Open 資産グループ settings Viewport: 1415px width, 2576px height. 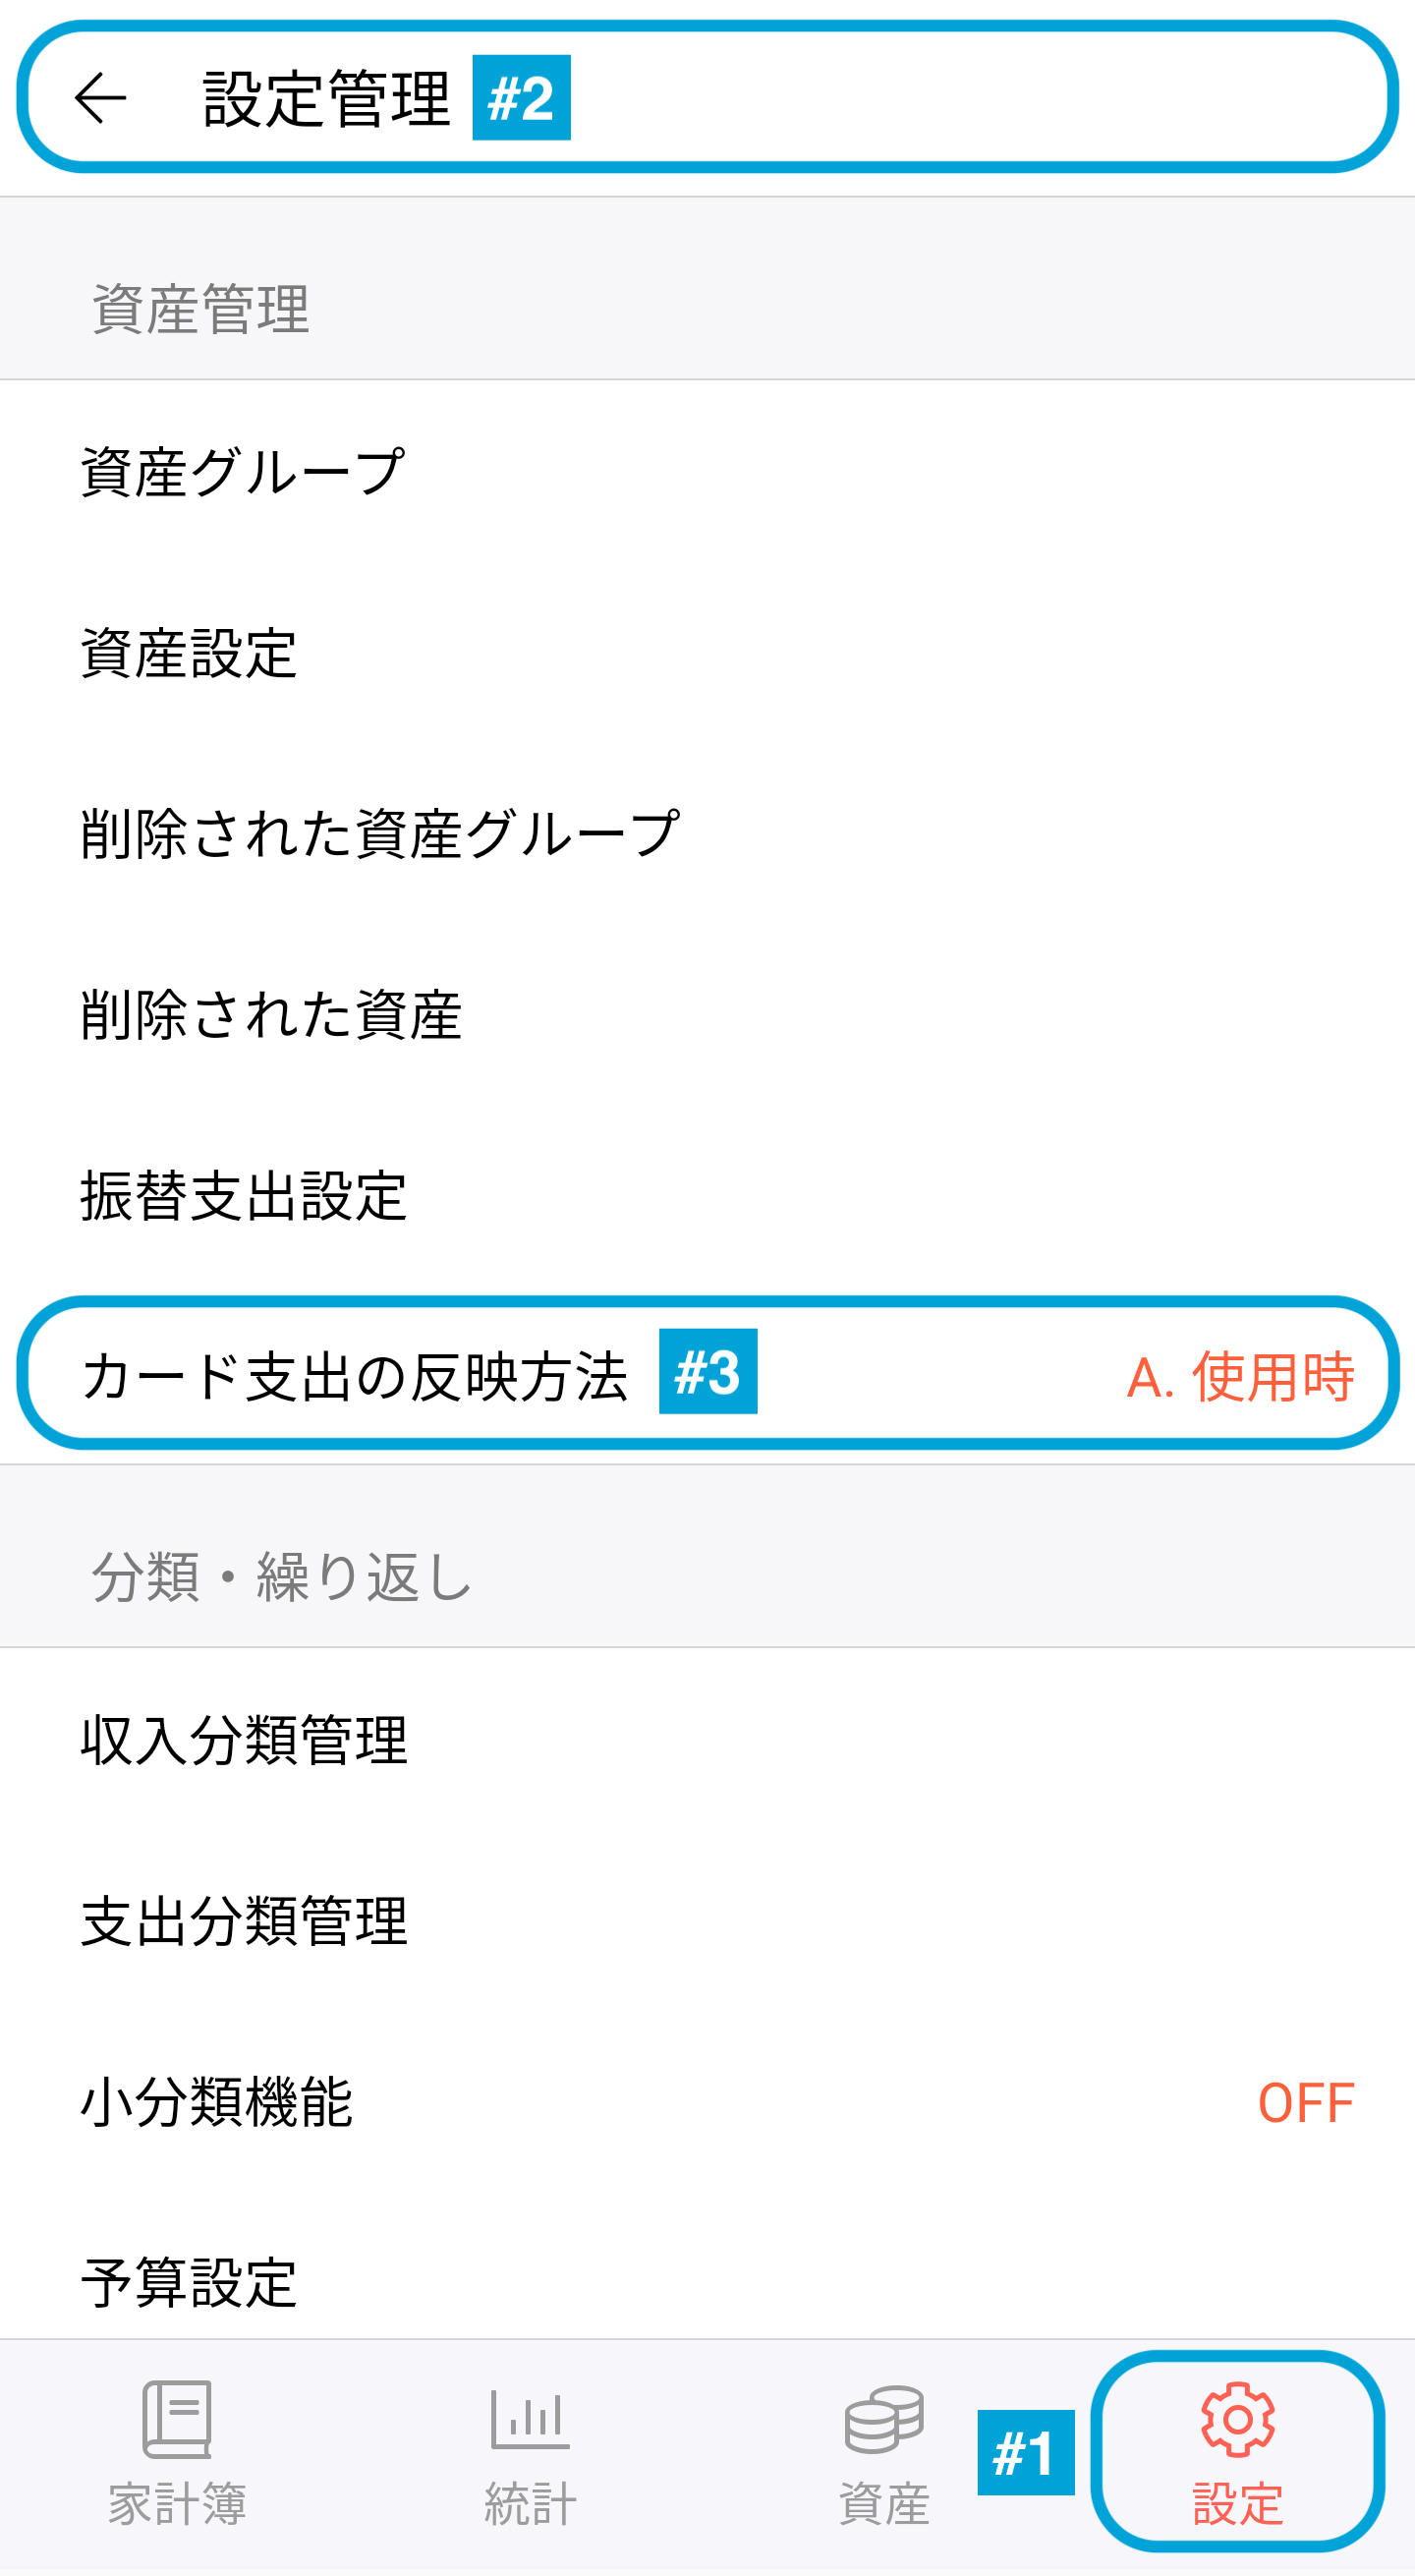tap(707, 471)
